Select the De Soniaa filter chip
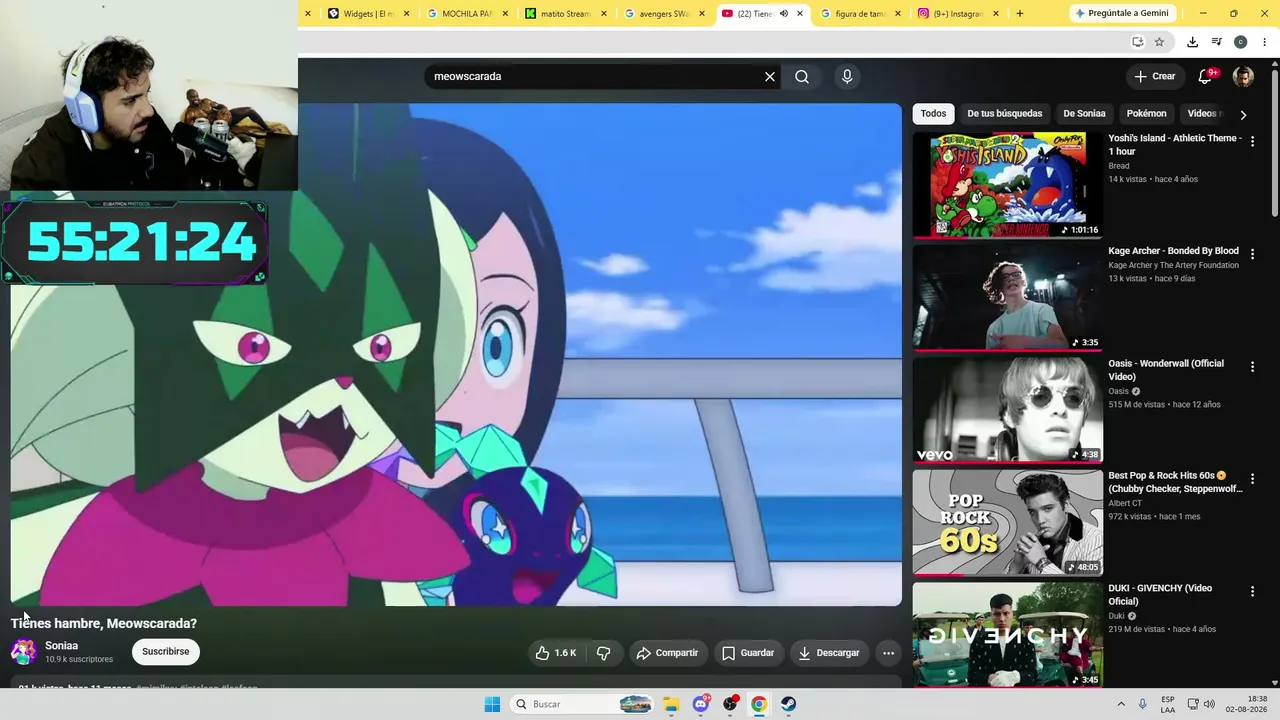 point(1084,114)
